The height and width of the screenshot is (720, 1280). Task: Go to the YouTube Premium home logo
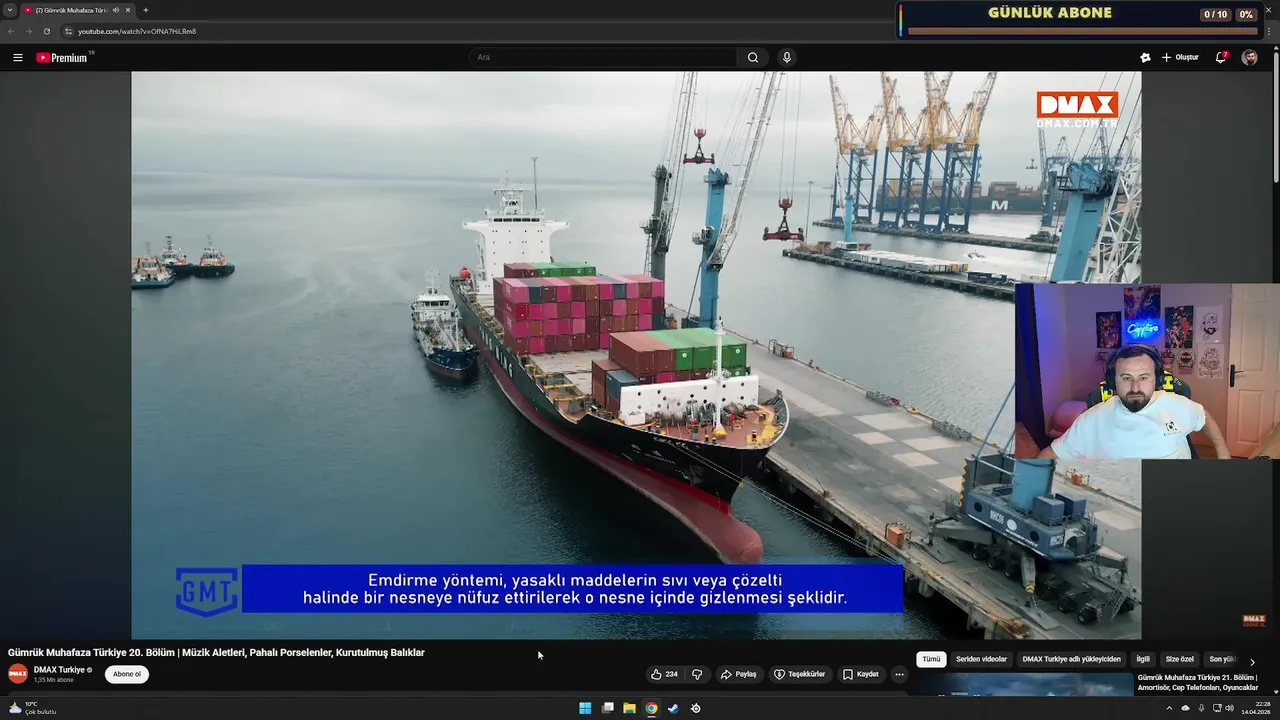64,57
